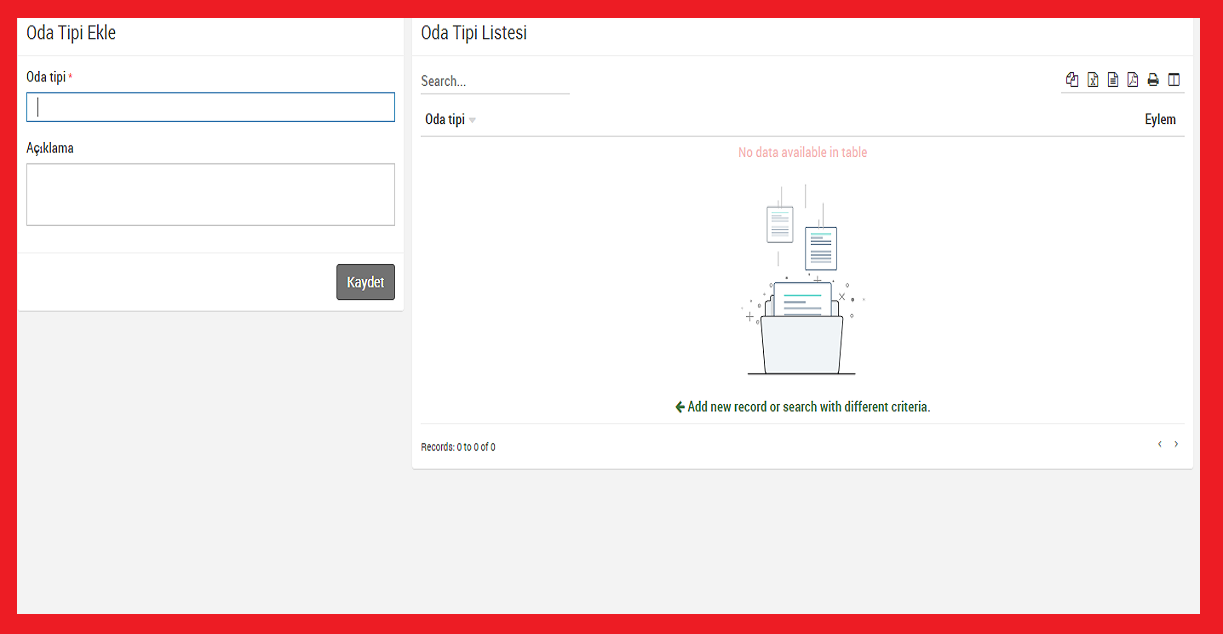Focus the Oda tipi text input
This screenshot has height=634, width=1223.
pos(210,107)
